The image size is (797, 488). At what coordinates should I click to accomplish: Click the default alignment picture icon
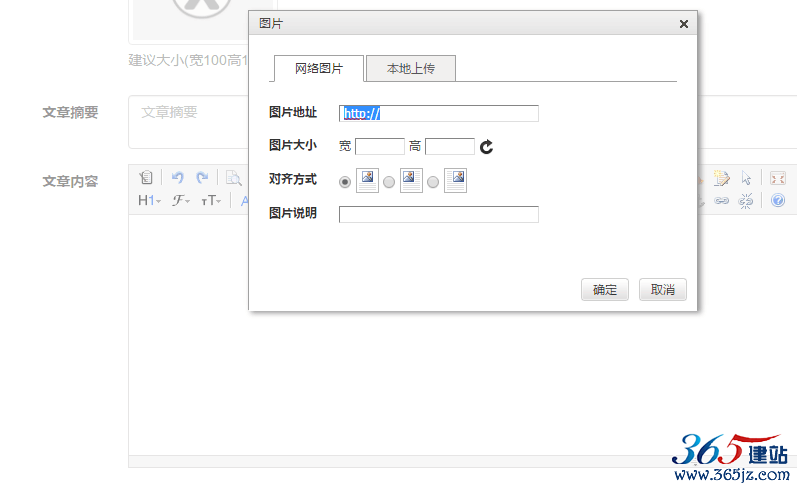tap(367, 180)
